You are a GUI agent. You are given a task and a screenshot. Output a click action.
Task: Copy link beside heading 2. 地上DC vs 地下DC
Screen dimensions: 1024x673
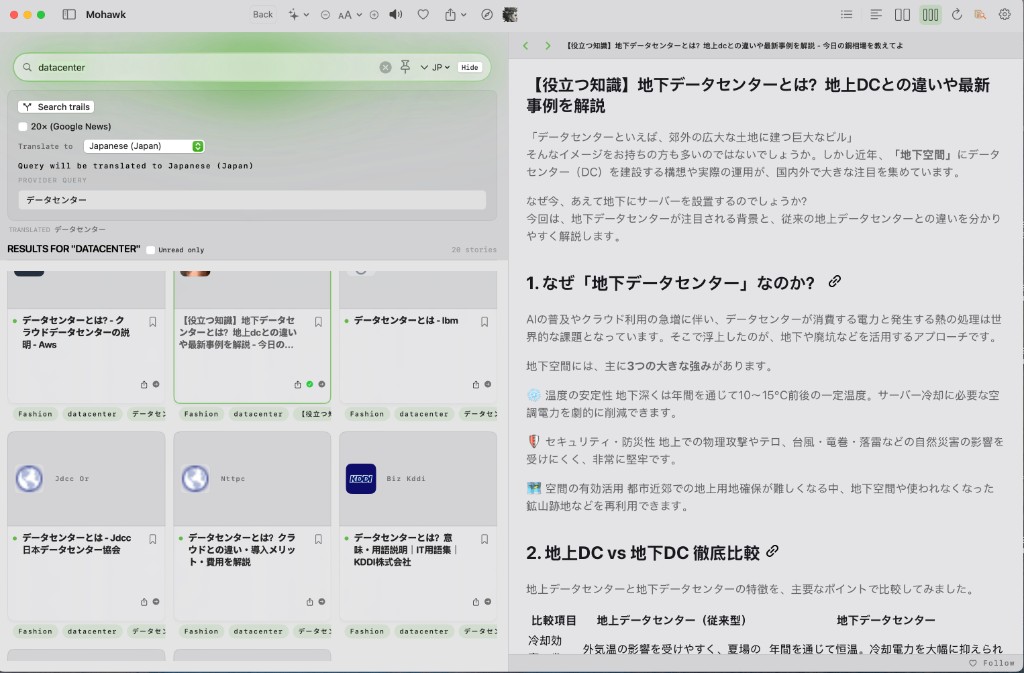[773, 552]
